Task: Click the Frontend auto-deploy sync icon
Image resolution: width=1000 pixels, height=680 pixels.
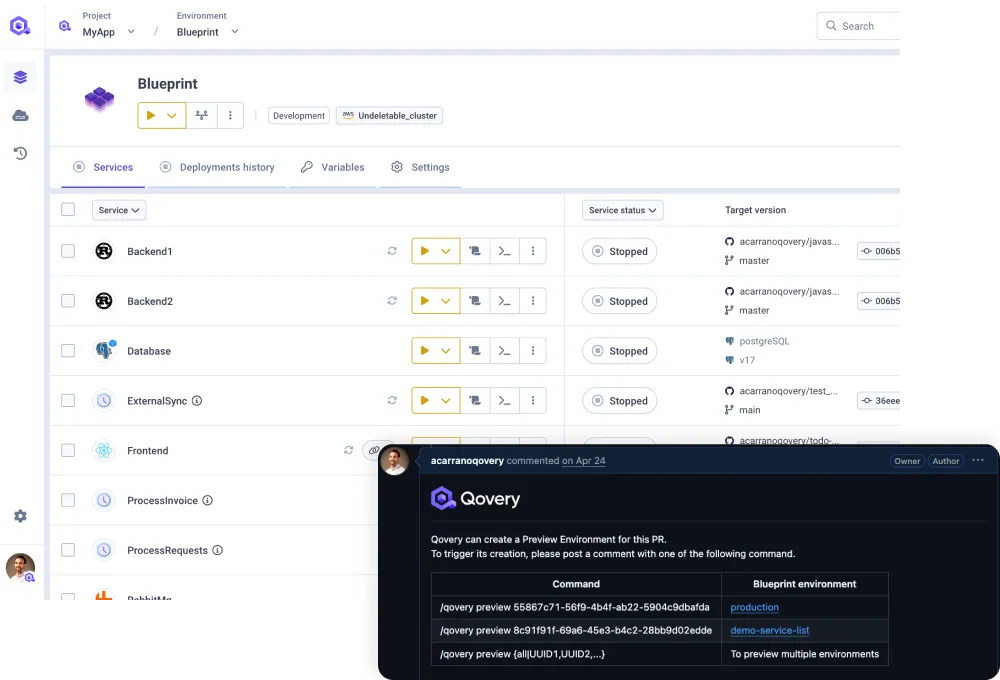Action: [x=348, y=450]
